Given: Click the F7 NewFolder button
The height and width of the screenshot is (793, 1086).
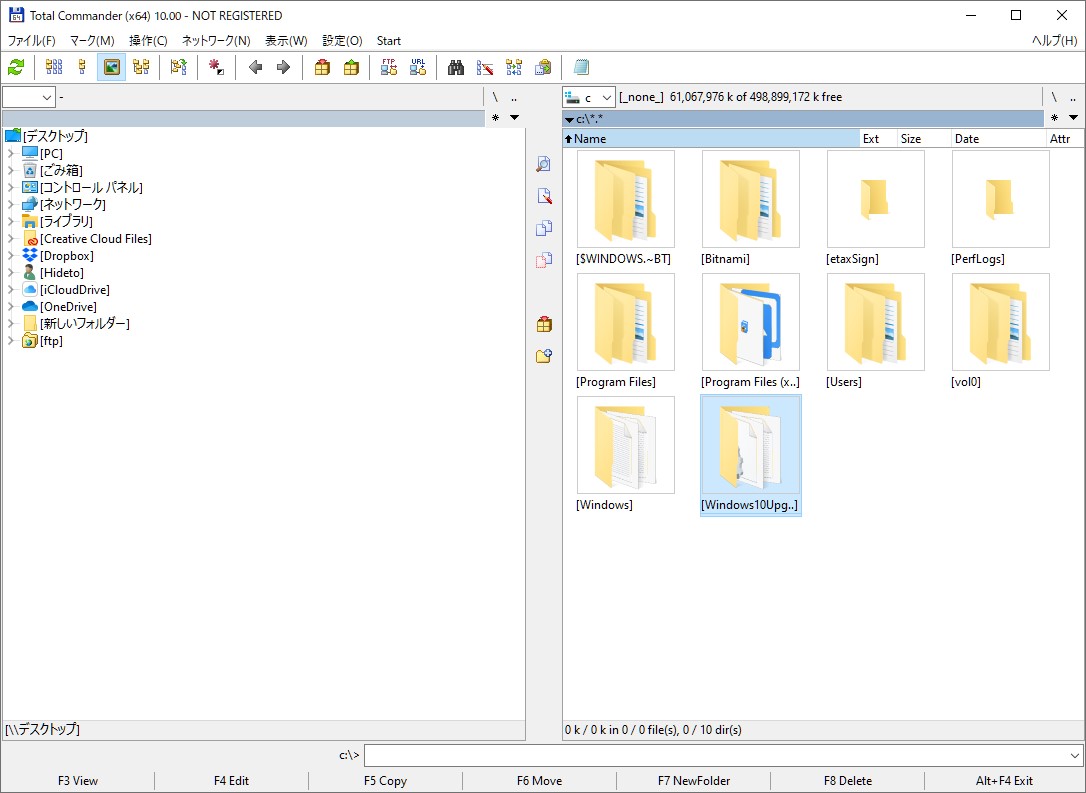Looking at the screenshot, I should 693,781.
